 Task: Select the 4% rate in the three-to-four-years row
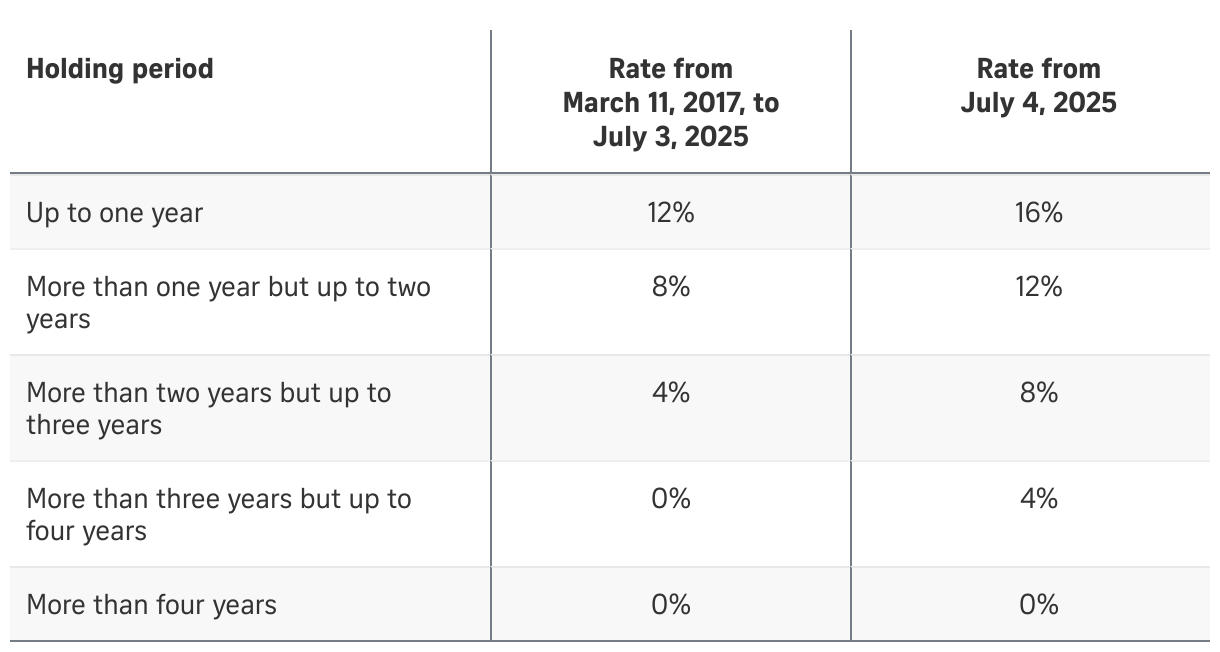pyautogui.click(x=1039, y=499)
